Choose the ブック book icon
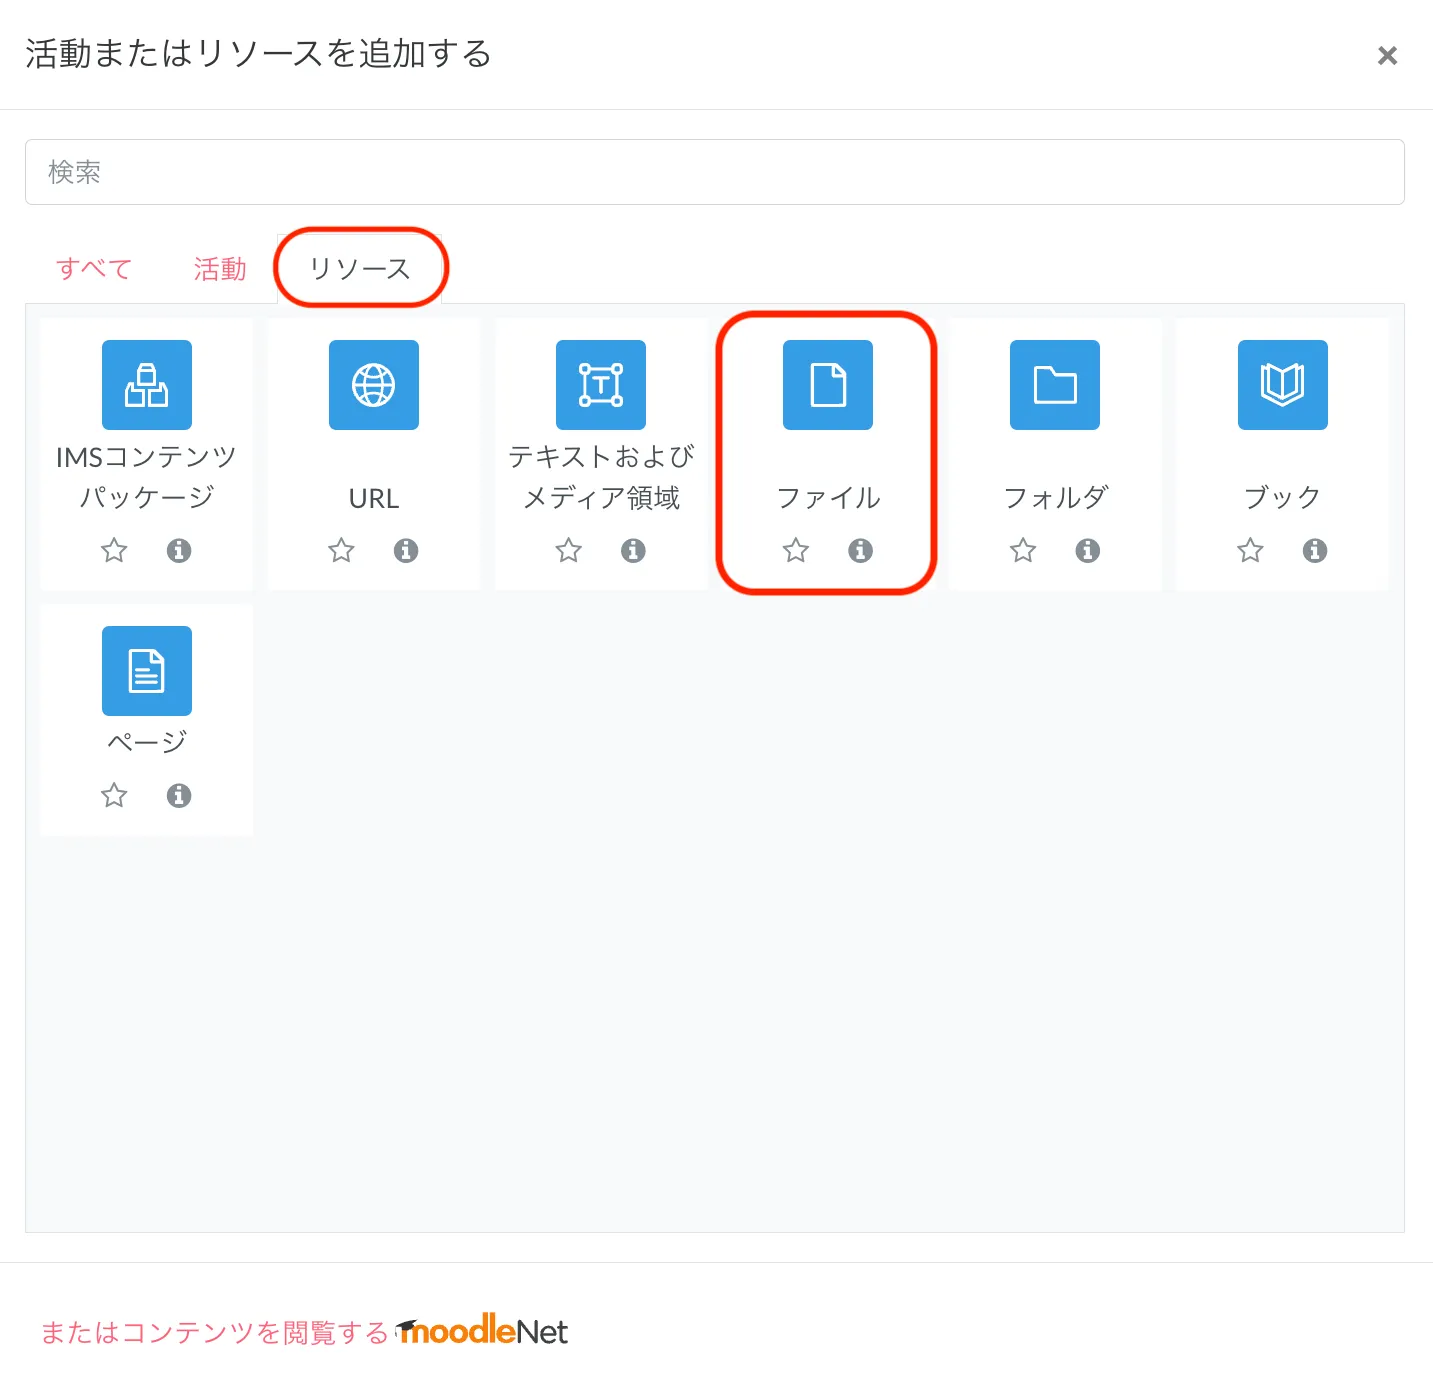Image resolution: width=1433 pixels, height=1388 pixels. (x=1282, y=385)
